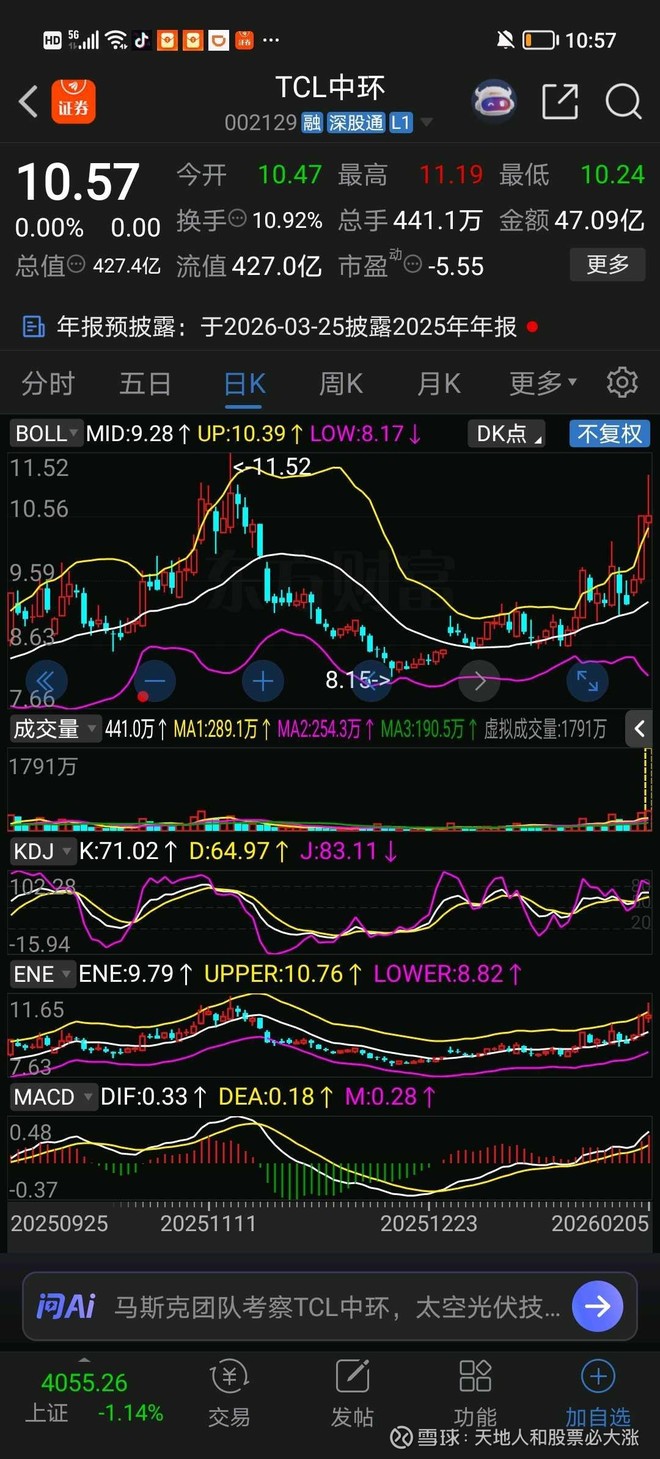Expand chart to fullscreen icon

[x=587, y=682]
